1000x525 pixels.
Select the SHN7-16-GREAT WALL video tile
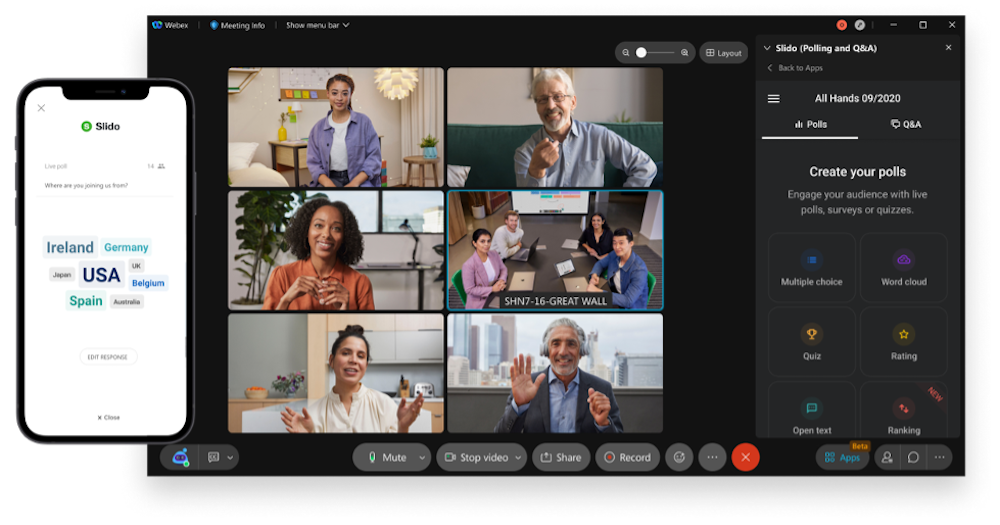[x=555, y=250]
